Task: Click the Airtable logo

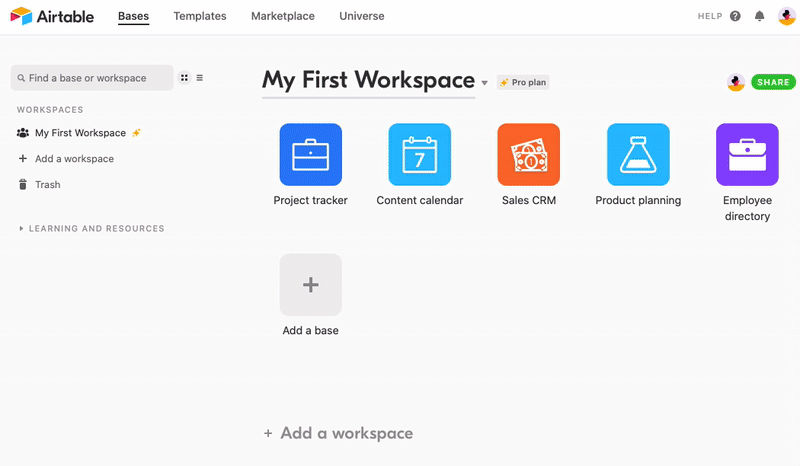Action: tap(52, 16)
